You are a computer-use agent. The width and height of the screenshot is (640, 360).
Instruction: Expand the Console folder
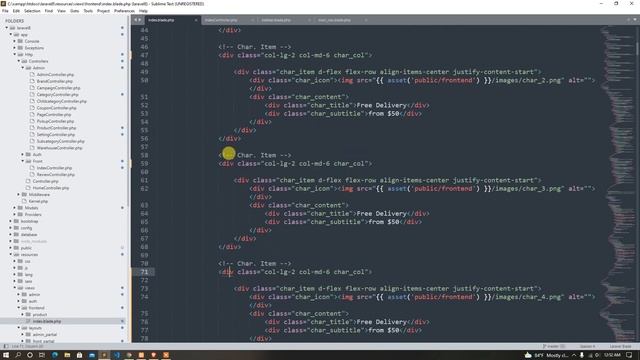[15, 41]
